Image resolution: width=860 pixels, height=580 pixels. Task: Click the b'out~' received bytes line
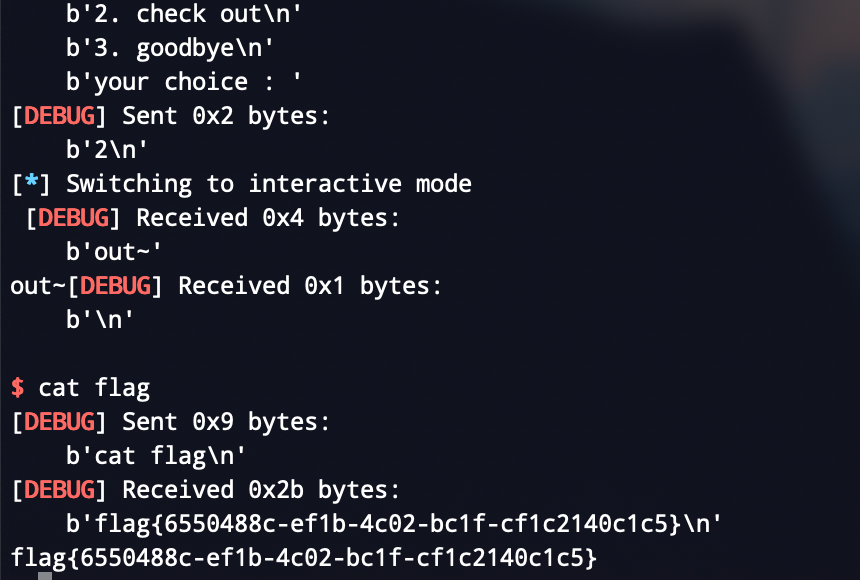[114, 252]
